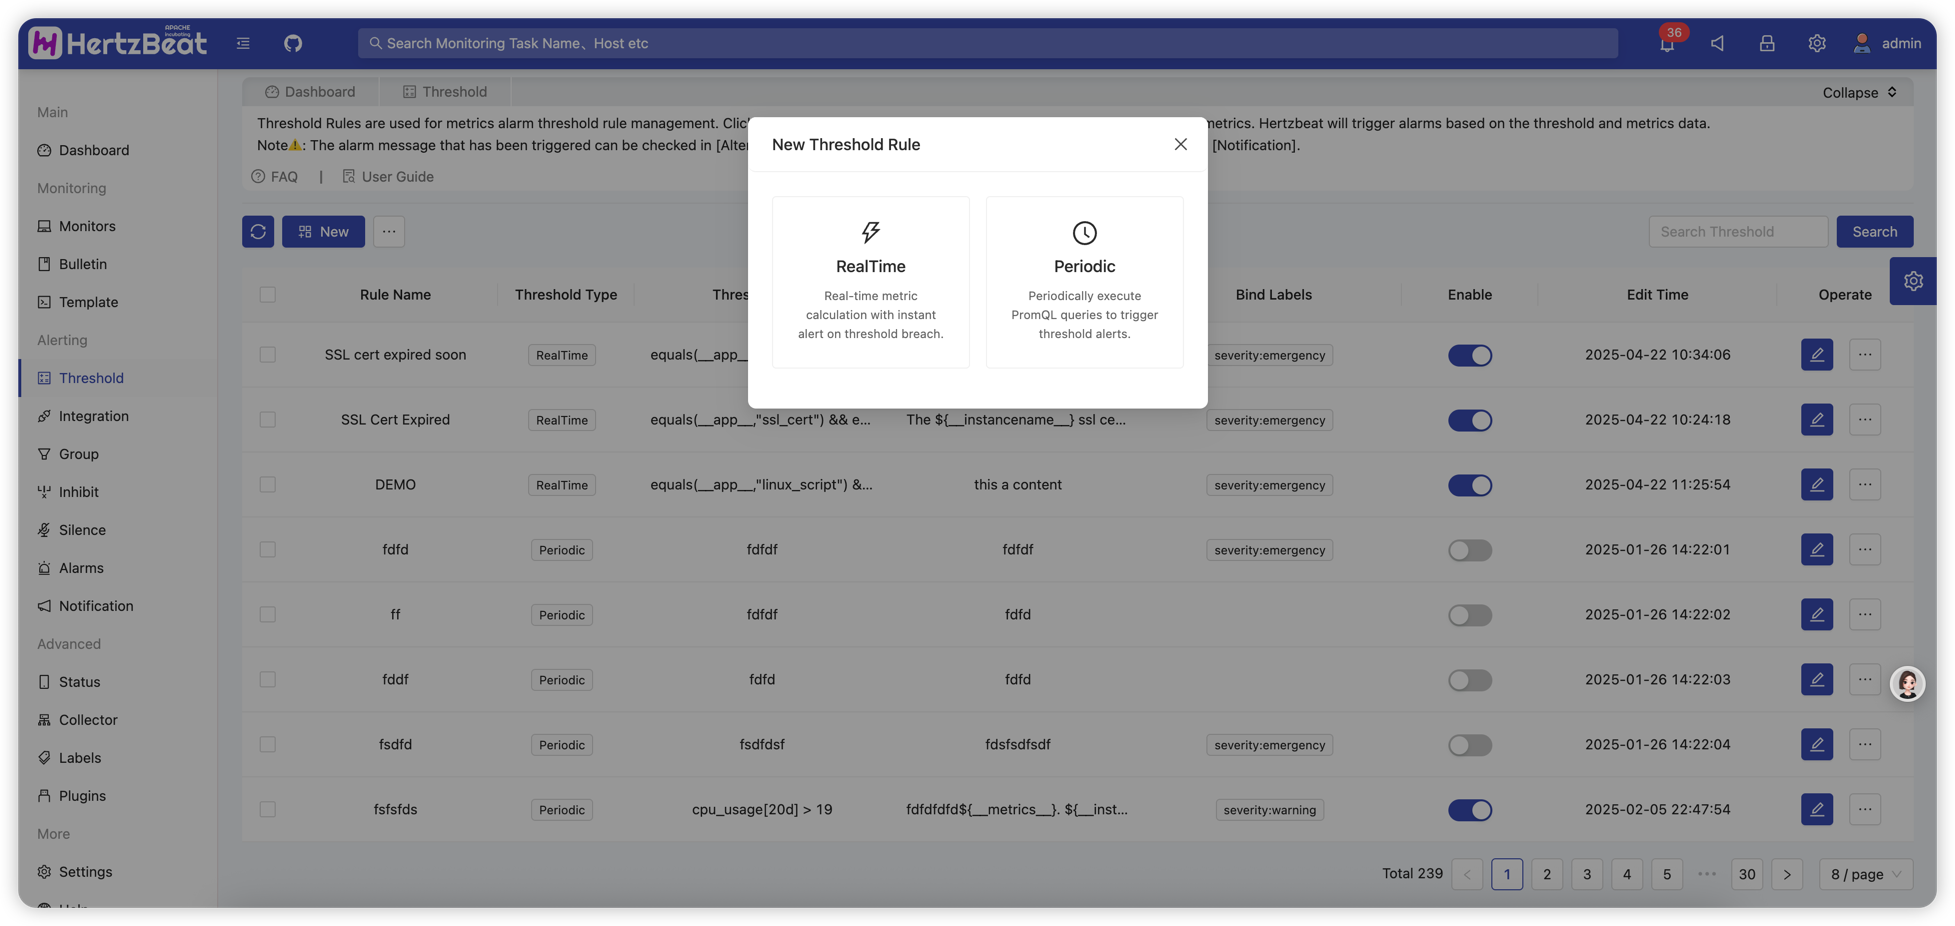This screenshot has width=1955, height=926.
Task: Open settings gear icon in top bar
Action: (x=1817, y=43)
